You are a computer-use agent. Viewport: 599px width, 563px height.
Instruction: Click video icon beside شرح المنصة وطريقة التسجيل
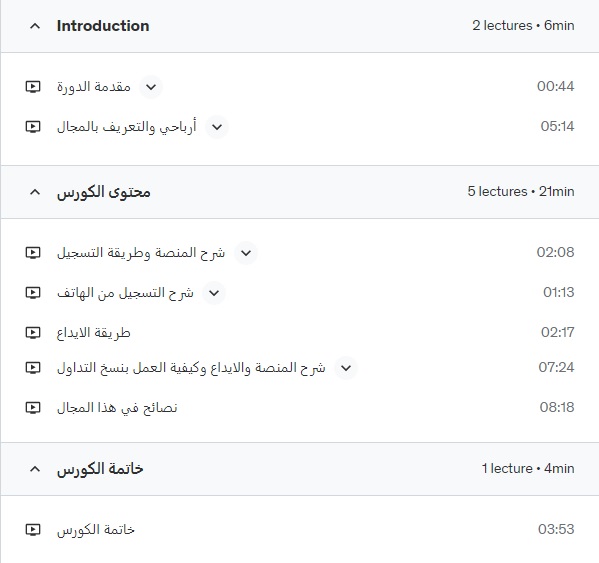point(33,252)
